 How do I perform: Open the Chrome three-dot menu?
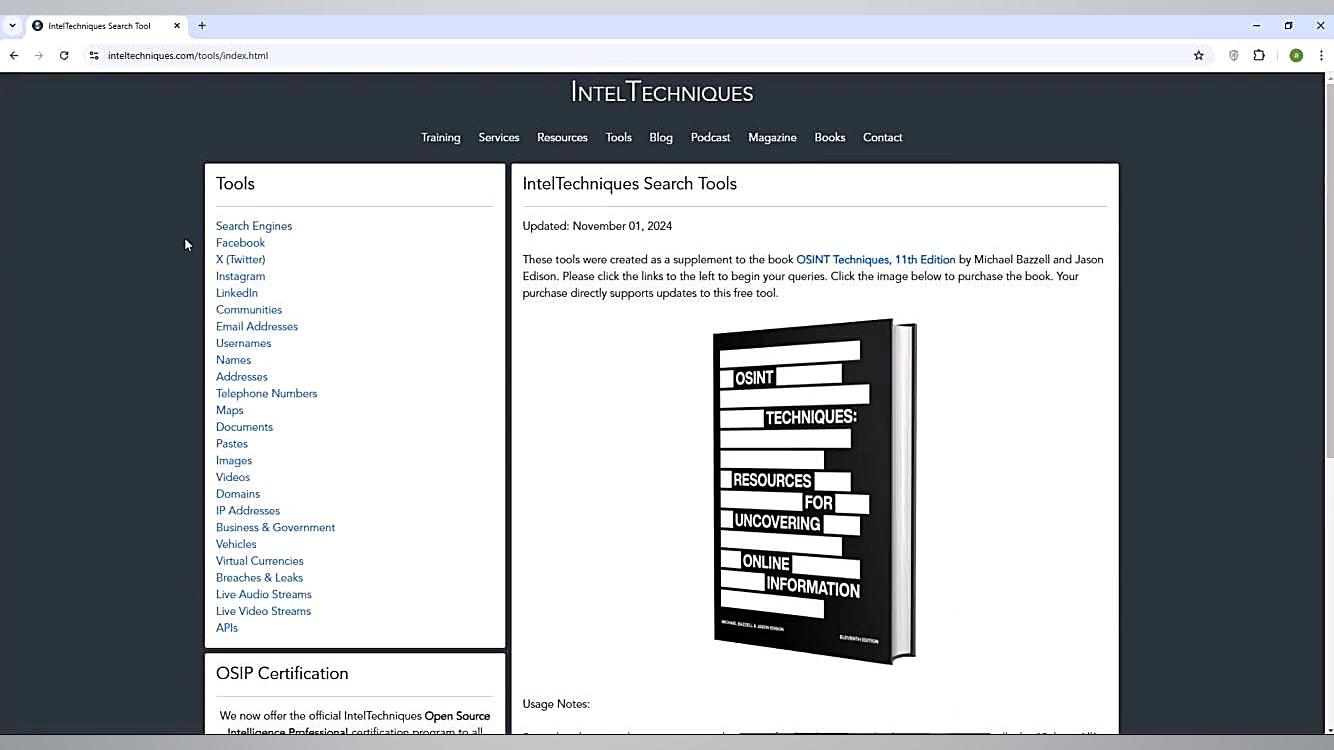tap(1321, 55)
